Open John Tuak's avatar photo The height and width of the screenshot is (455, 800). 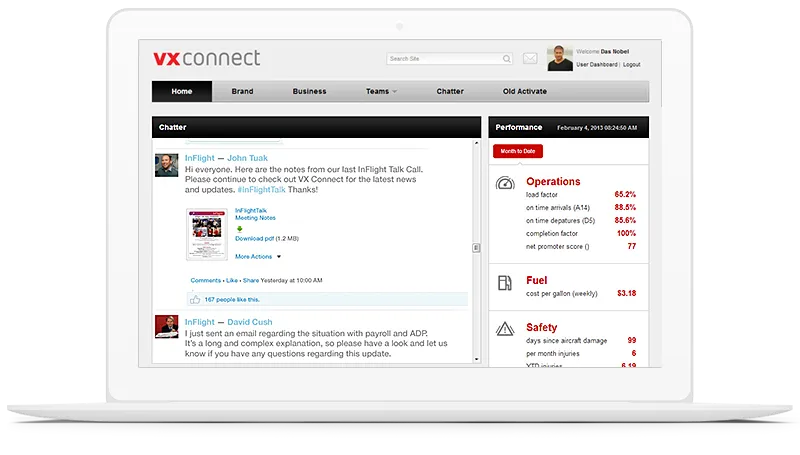pyautogui.click(x=167, y=165)
